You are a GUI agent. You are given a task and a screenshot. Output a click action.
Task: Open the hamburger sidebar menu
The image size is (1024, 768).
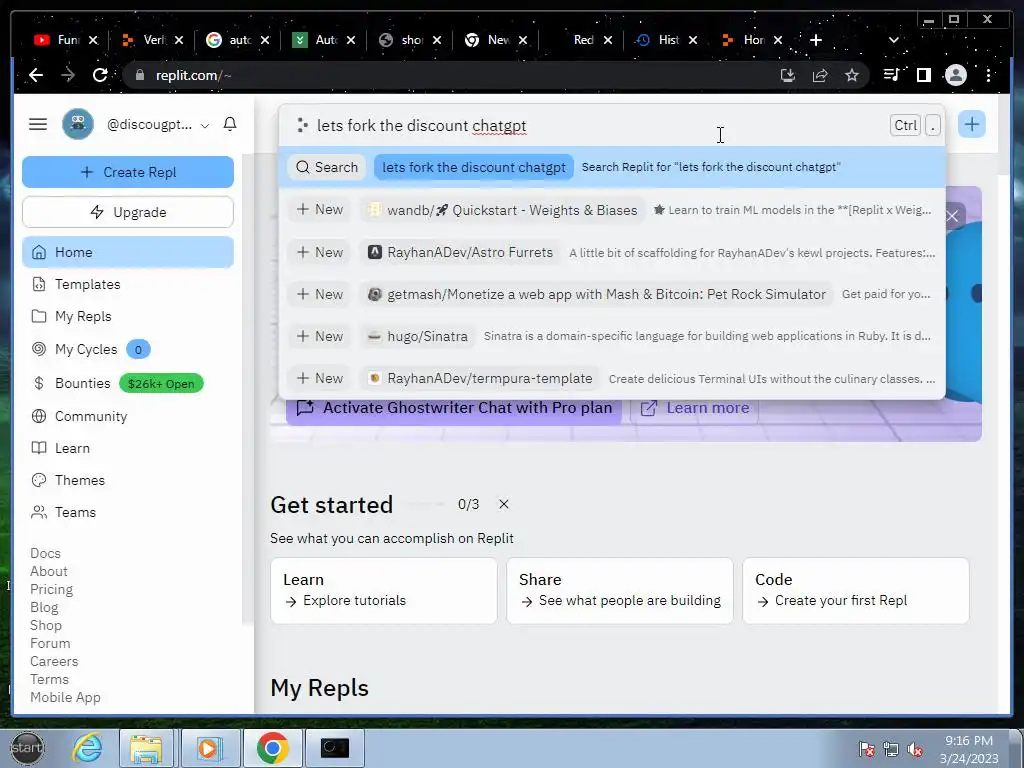click(x=38, y=124)
